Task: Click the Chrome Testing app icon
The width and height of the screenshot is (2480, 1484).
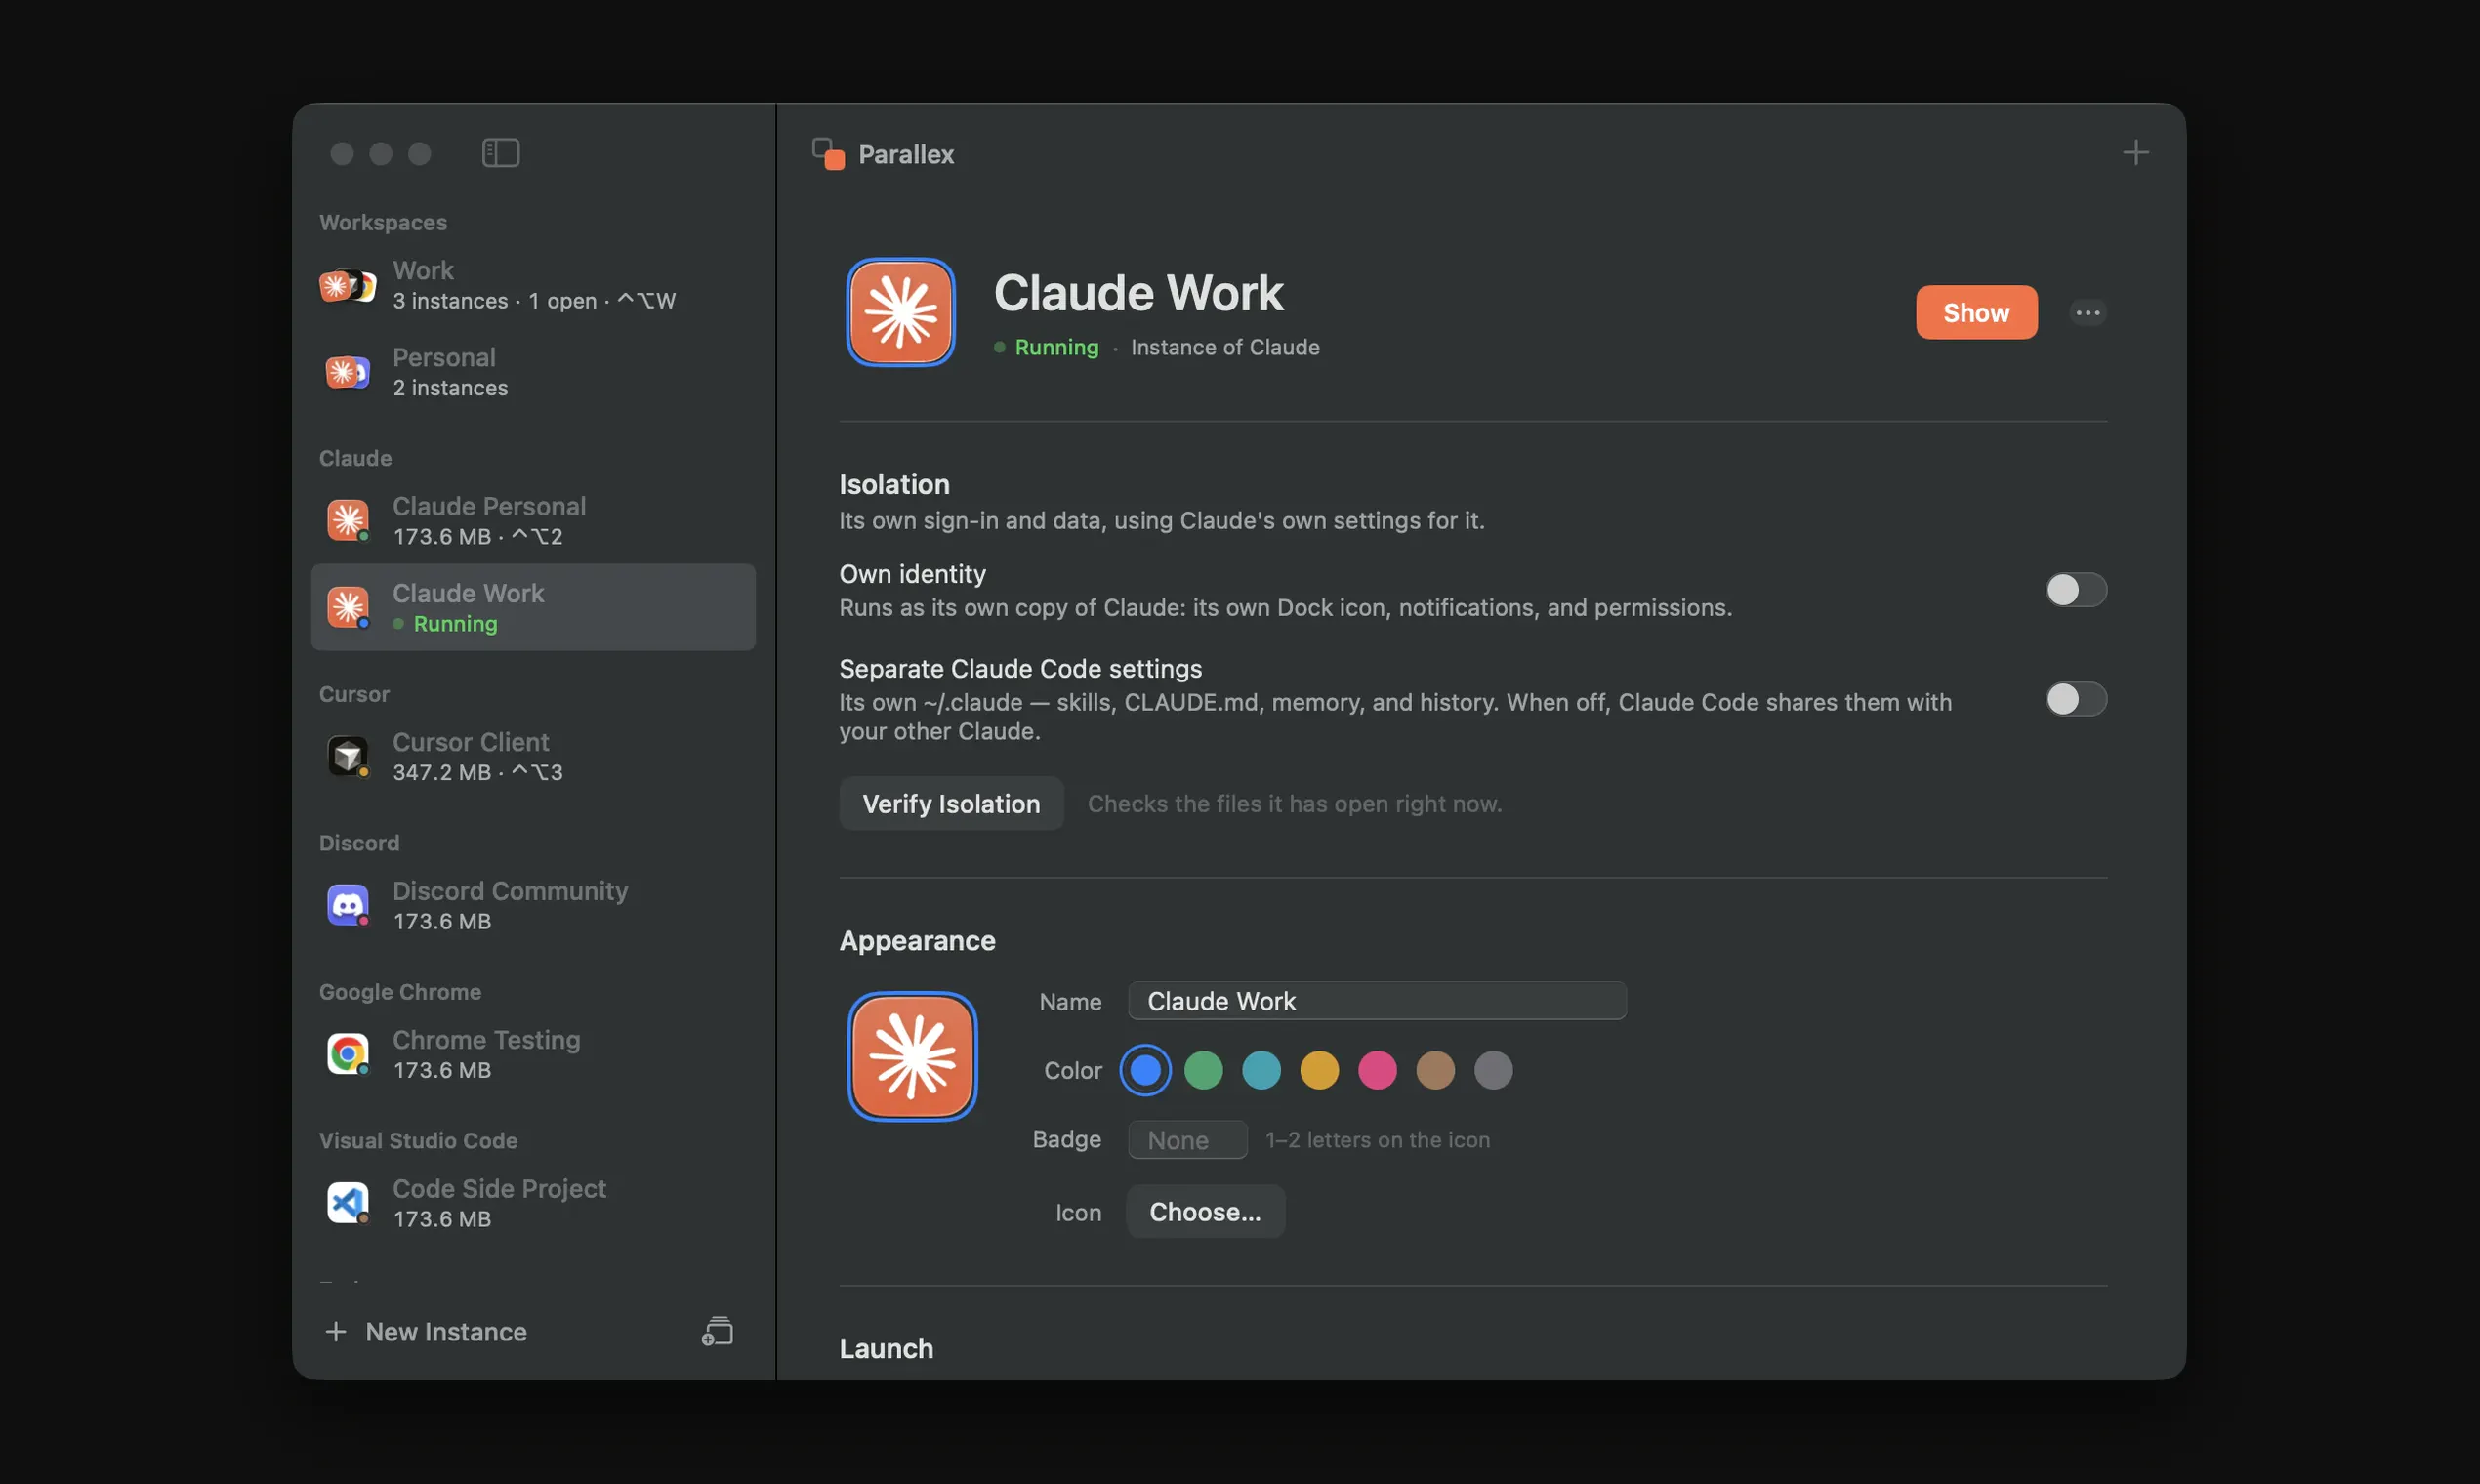Action: 347,1054
